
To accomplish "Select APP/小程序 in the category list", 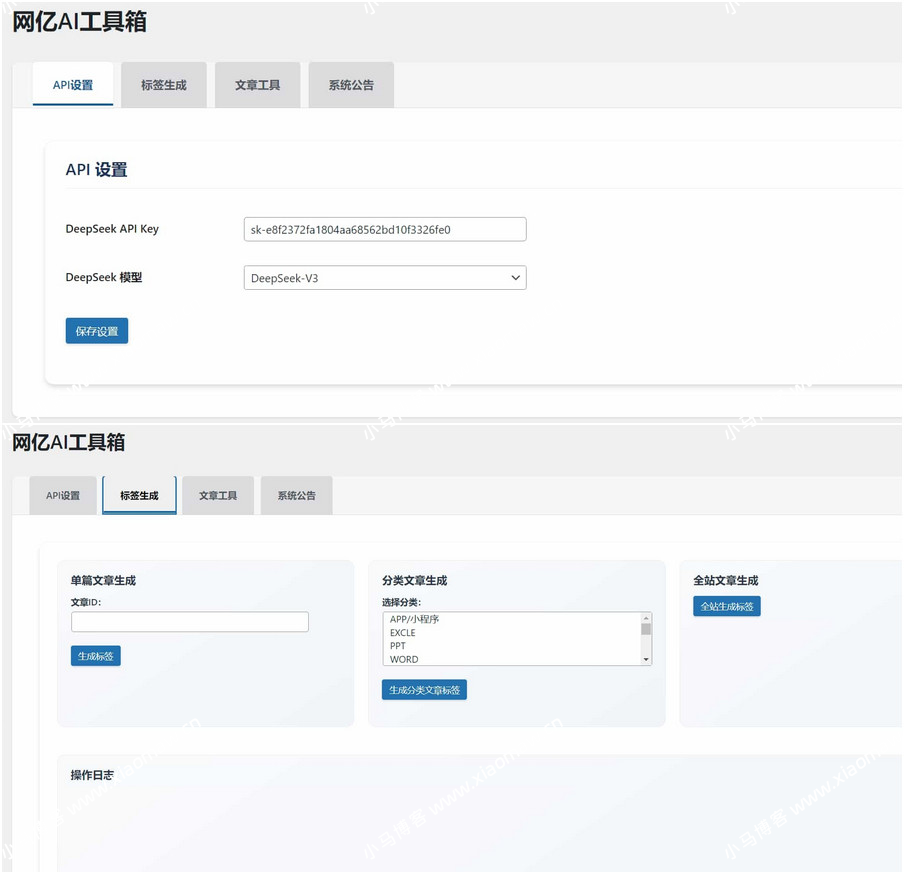I will click(x=414, y=619).
